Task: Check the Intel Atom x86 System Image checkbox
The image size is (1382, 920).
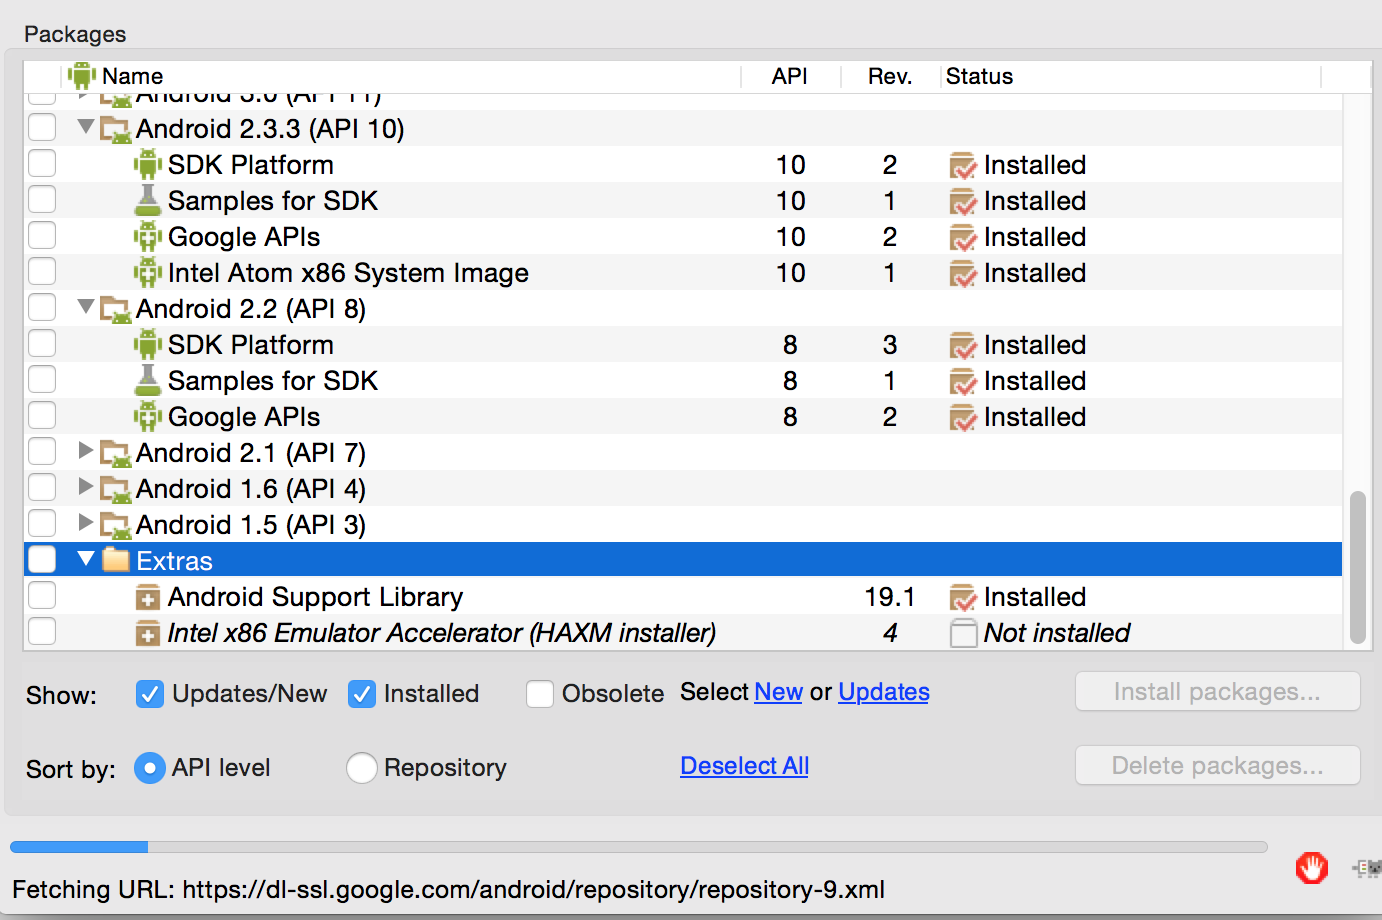Action: point(42,272)
